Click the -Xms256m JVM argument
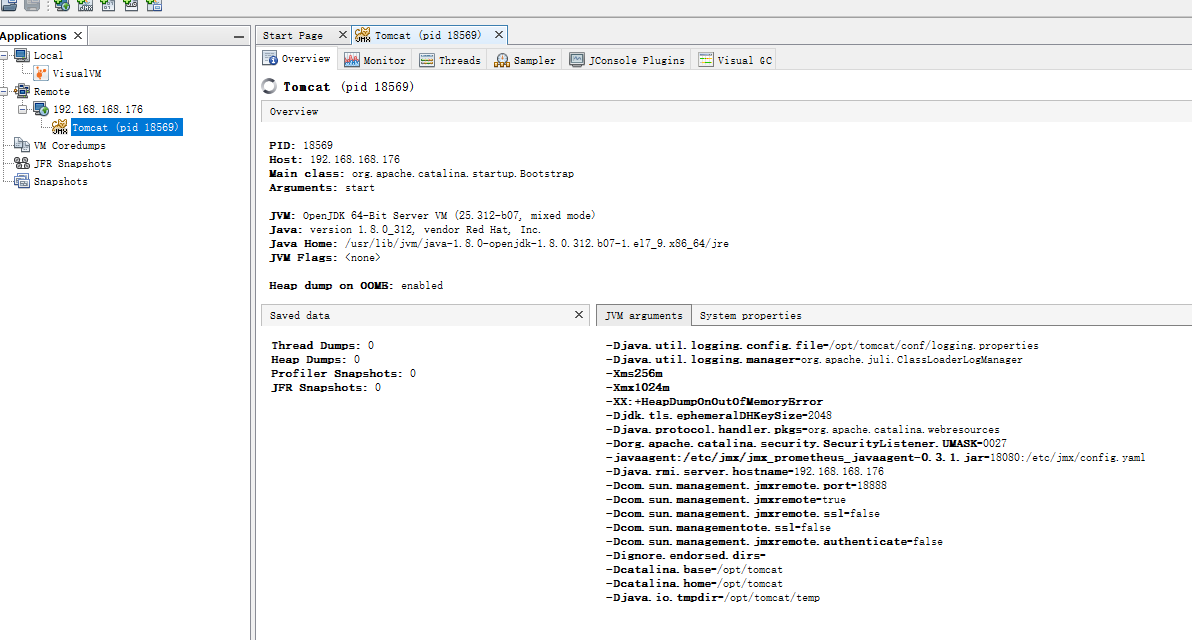Viewport: 1192px width, 640px height. tap(634, 373)
